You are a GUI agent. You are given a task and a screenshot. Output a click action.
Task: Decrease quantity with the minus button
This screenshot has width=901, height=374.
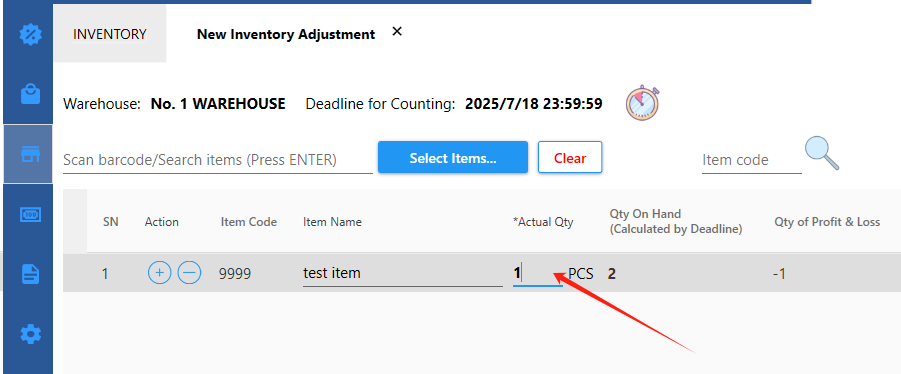[x=189, y=272]
